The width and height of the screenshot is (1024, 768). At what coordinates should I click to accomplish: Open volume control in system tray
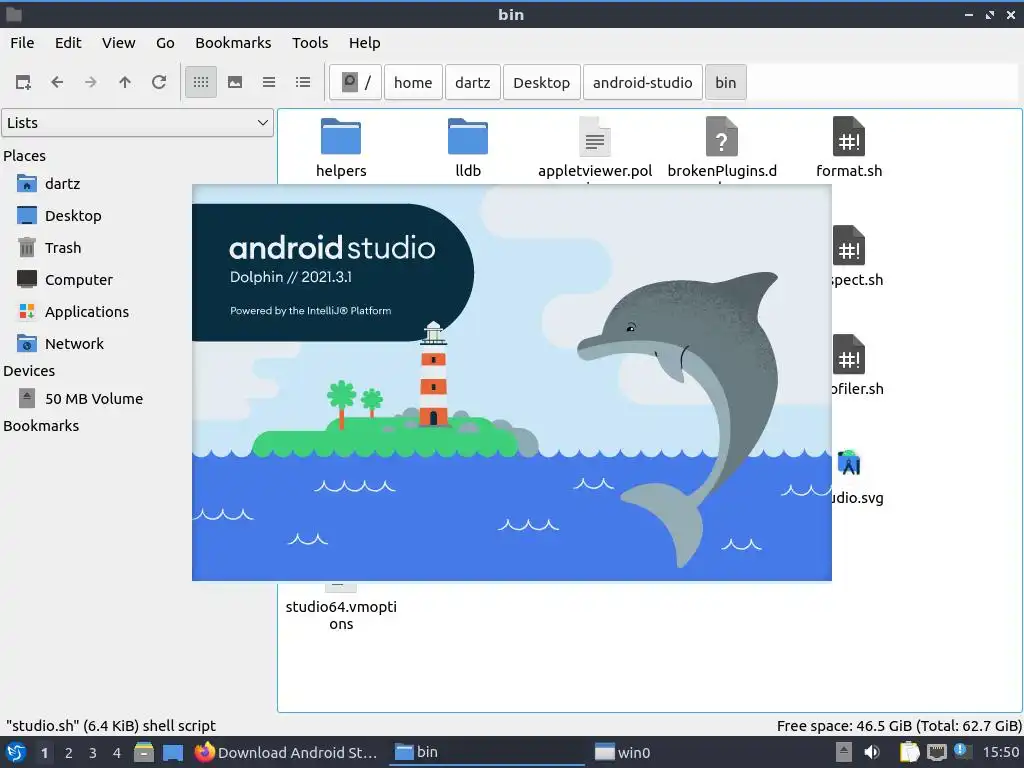872,753
